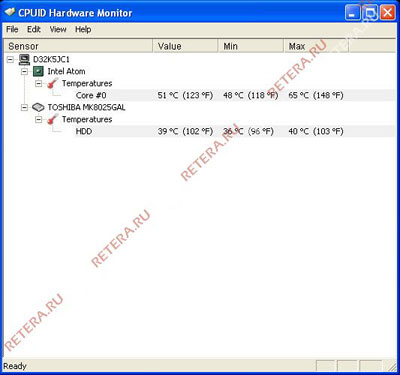Open the View menu
This screenshot has width=400, height=375.
(58, 29)
